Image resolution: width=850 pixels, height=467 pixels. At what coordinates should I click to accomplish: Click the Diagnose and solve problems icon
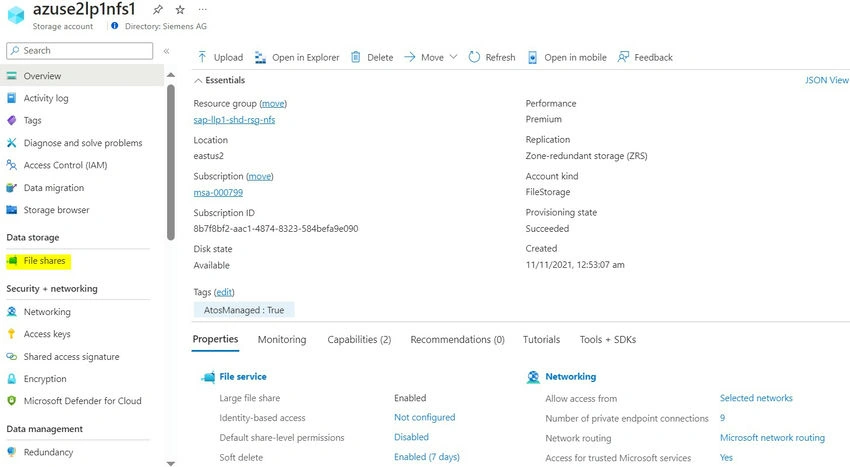coord(11,143)
